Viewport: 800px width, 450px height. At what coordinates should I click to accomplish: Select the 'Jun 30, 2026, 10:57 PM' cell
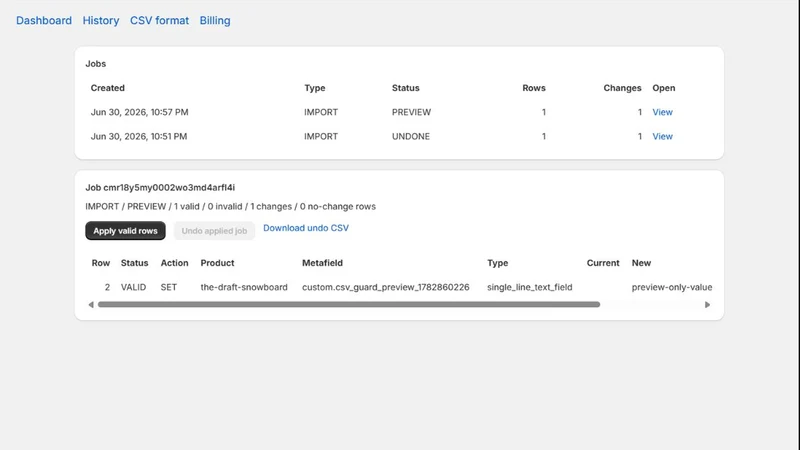click(139, 112)
